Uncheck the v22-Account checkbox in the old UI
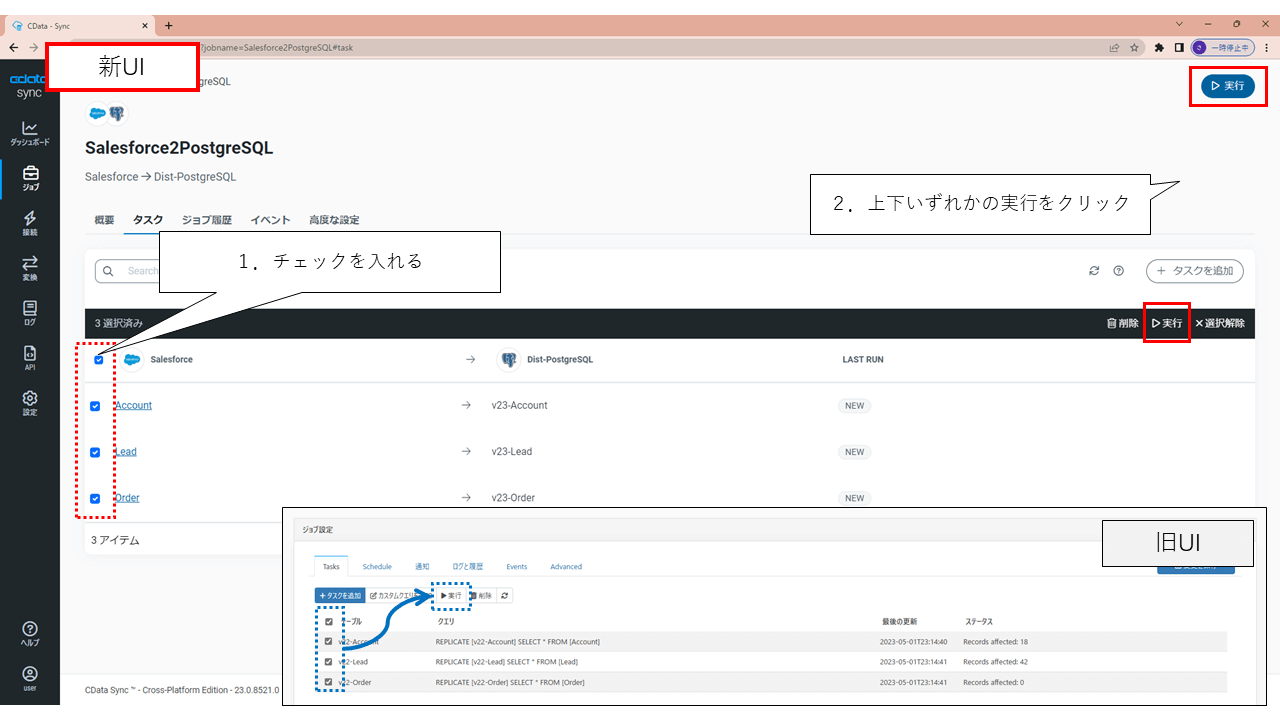The height and width of the screenshot is (720, 1280). coord(328,642)
